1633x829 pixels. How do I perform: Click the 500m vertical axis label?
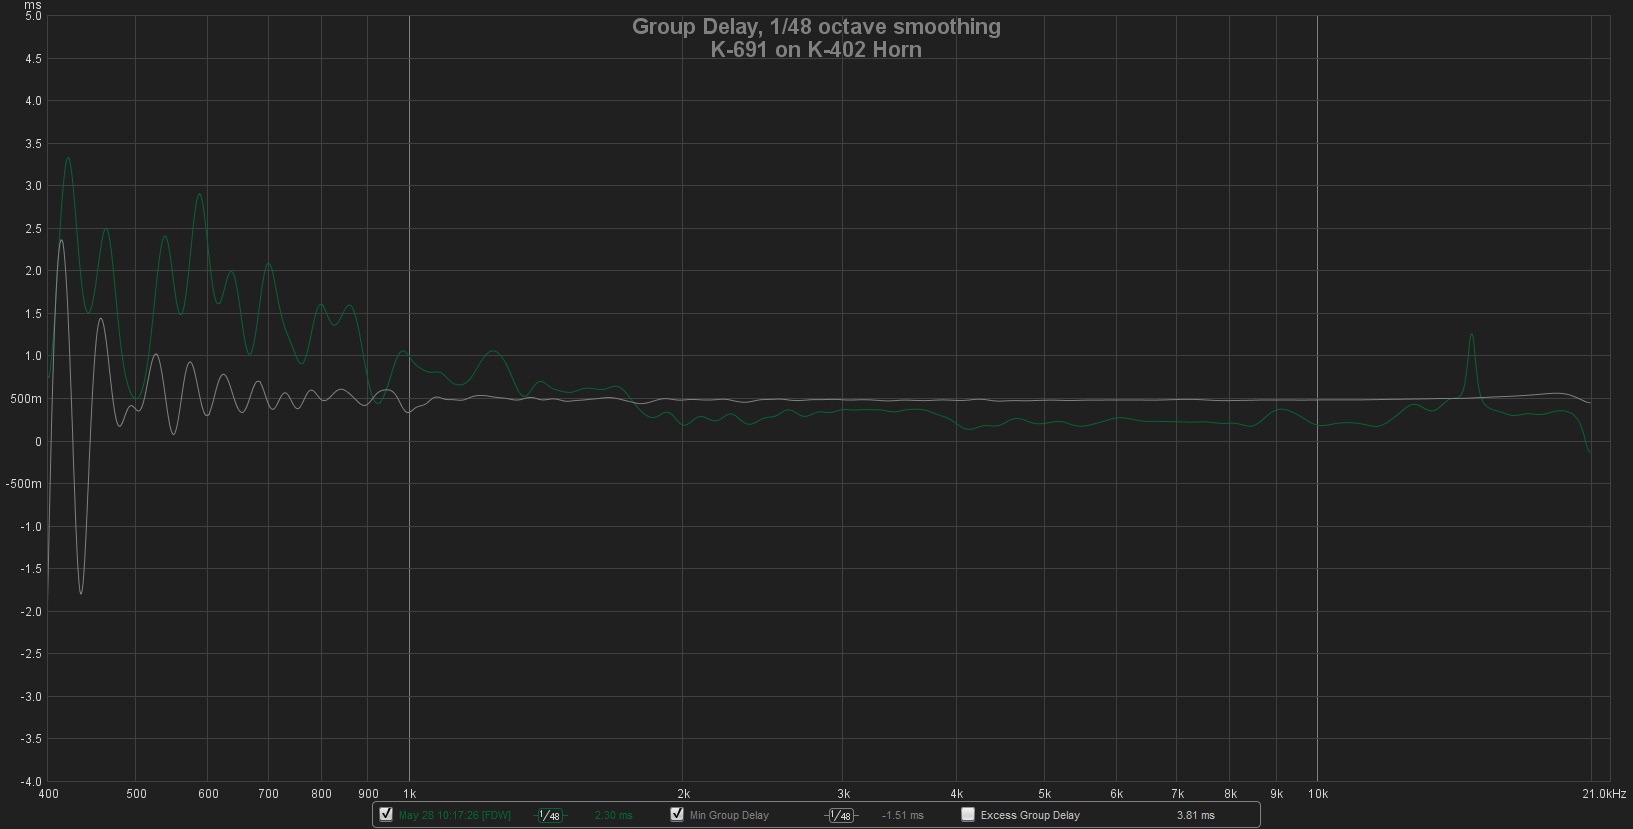[x=27, y=399]
